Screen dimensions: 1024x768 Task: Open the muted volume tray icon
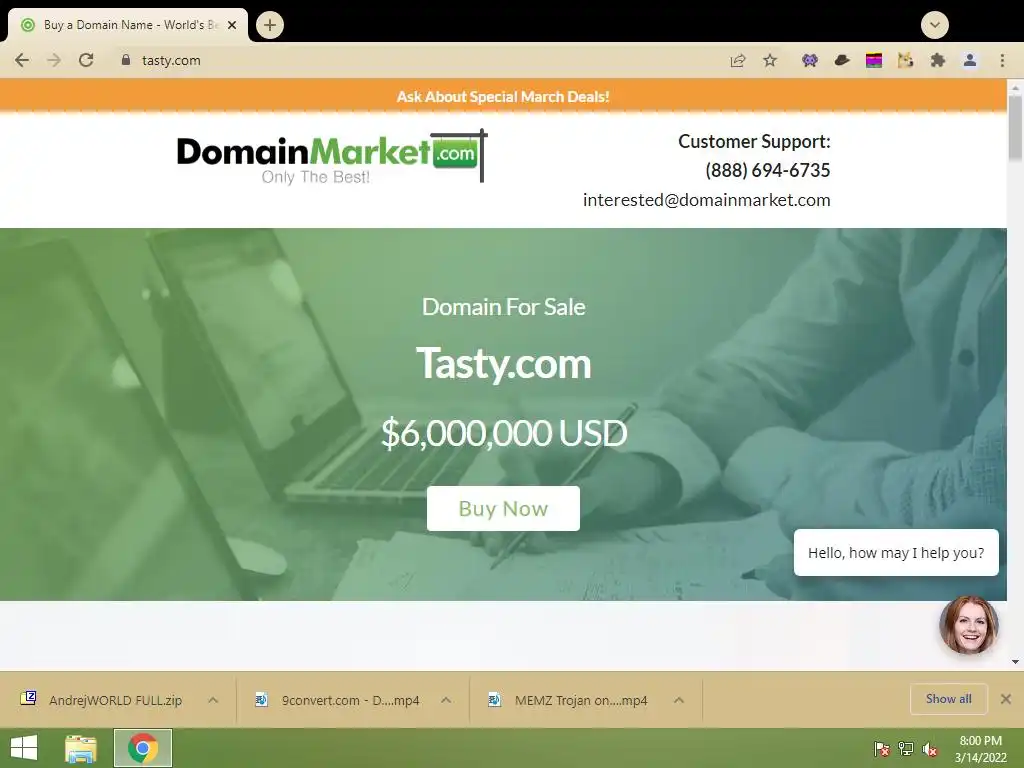[930, 748]
